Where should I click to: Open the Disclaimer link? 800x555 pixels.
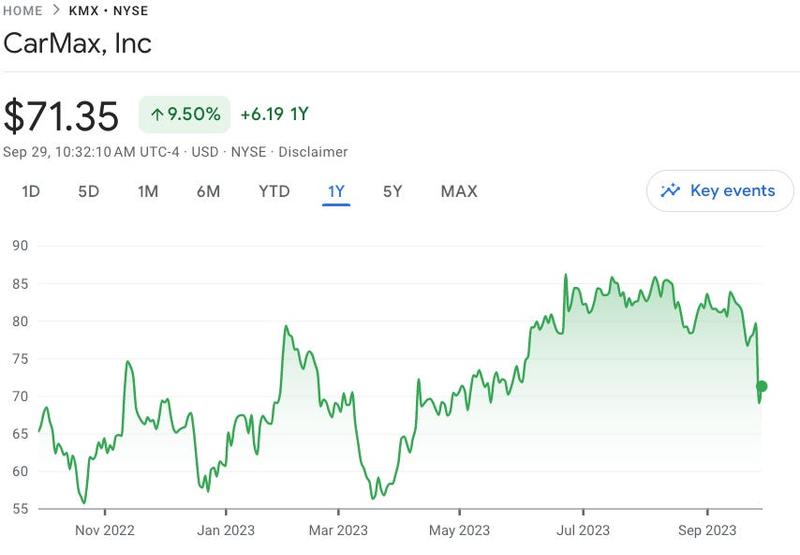pyautogui.click(x=313, y=152)
